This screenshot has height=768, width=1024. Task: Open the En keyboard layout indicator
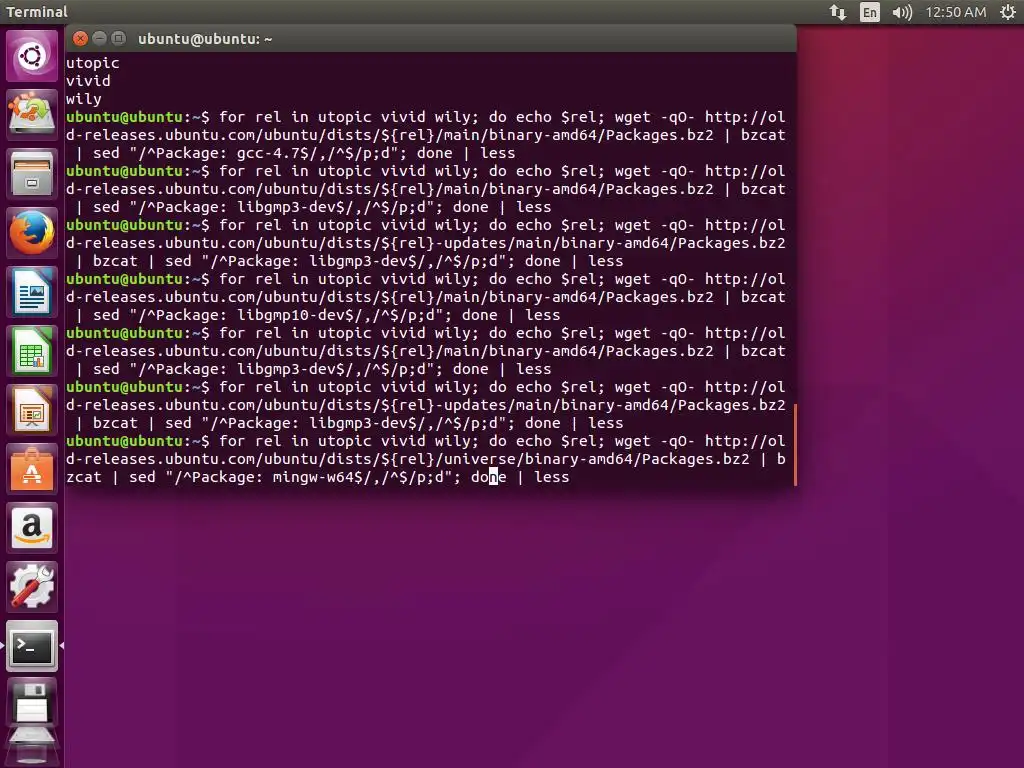coord(870,12)
